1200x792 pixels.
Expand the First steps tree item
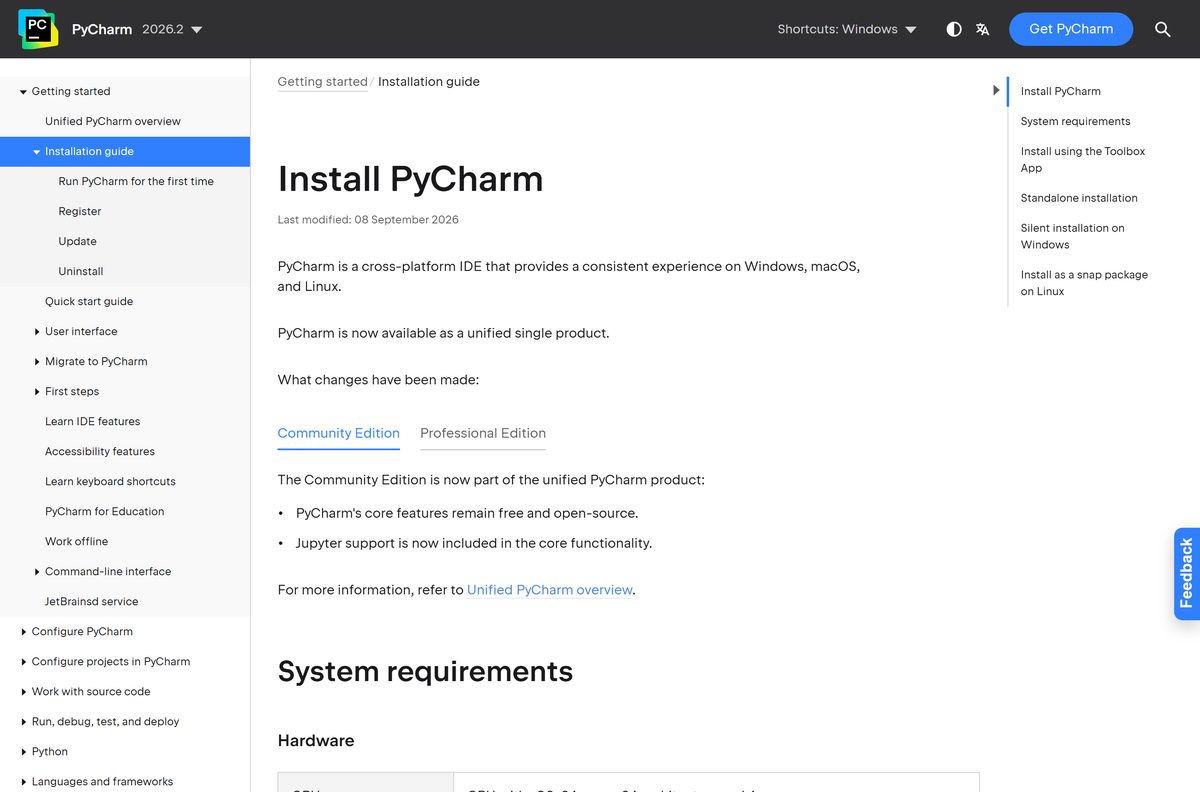point(37,391)
